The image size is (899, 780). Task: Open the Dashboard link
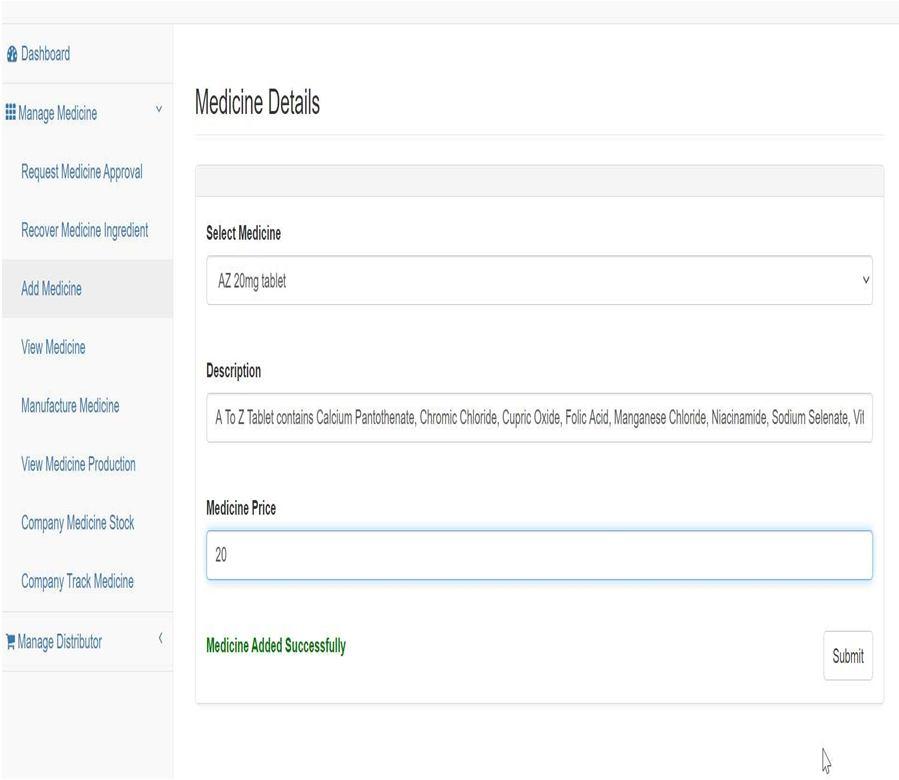[45, 54]
